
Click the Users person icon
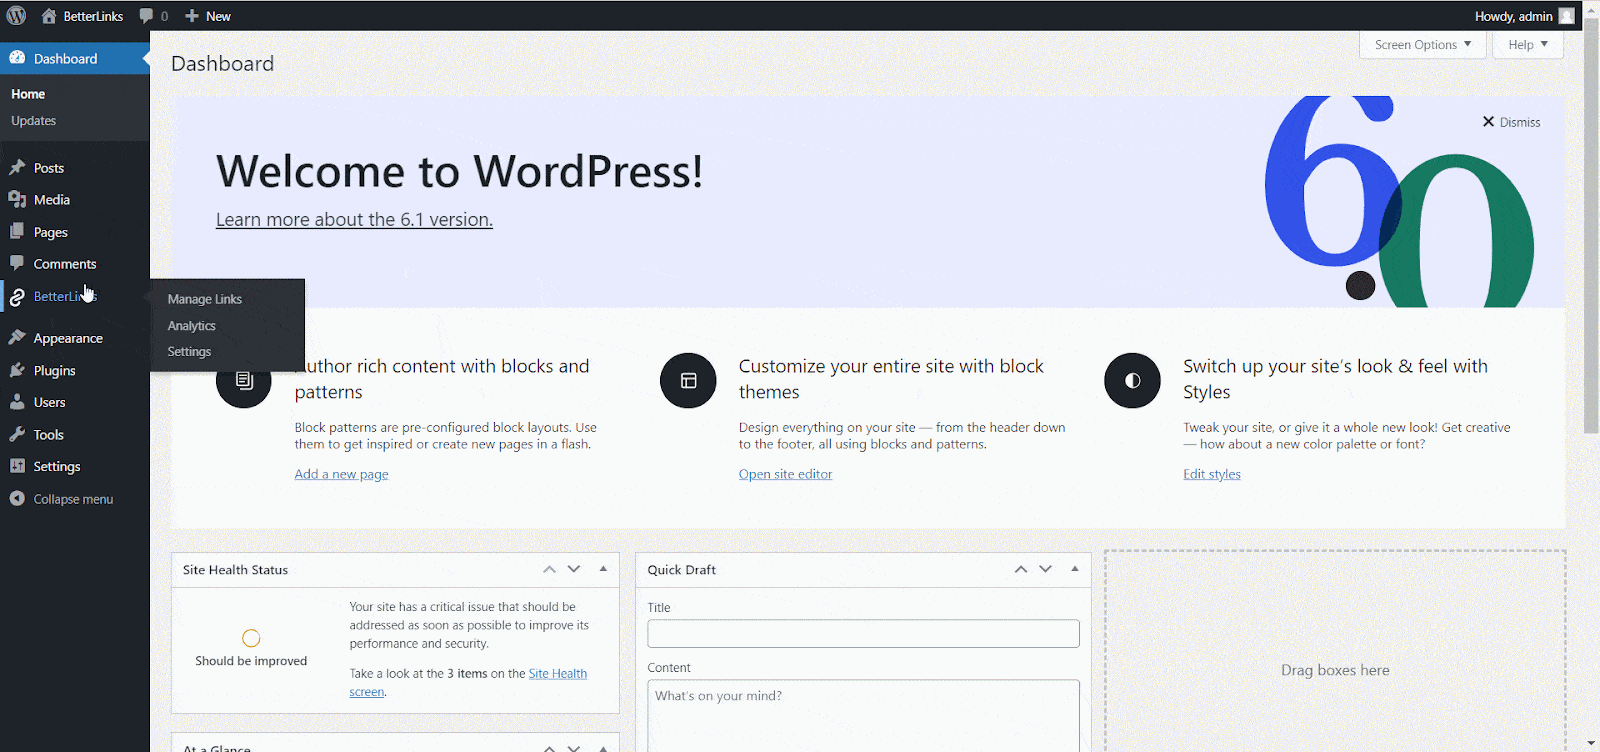point(17,402)
